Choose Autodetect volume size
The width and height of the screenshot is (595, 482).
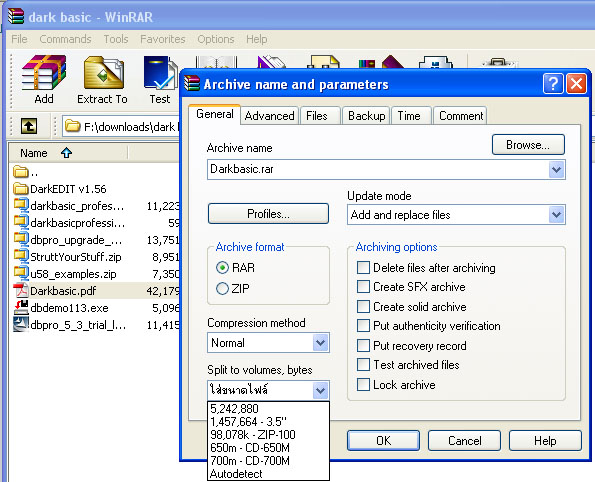268,474
